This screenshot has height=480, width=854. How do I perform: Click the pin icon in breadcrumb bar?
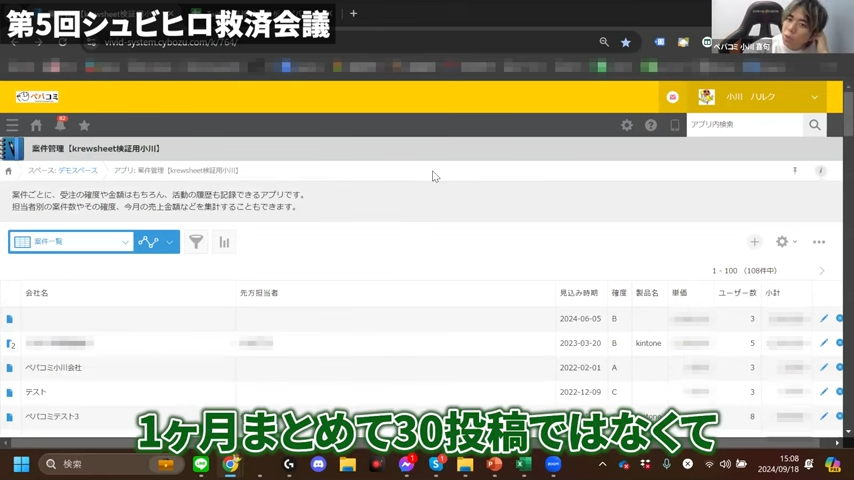795,171
